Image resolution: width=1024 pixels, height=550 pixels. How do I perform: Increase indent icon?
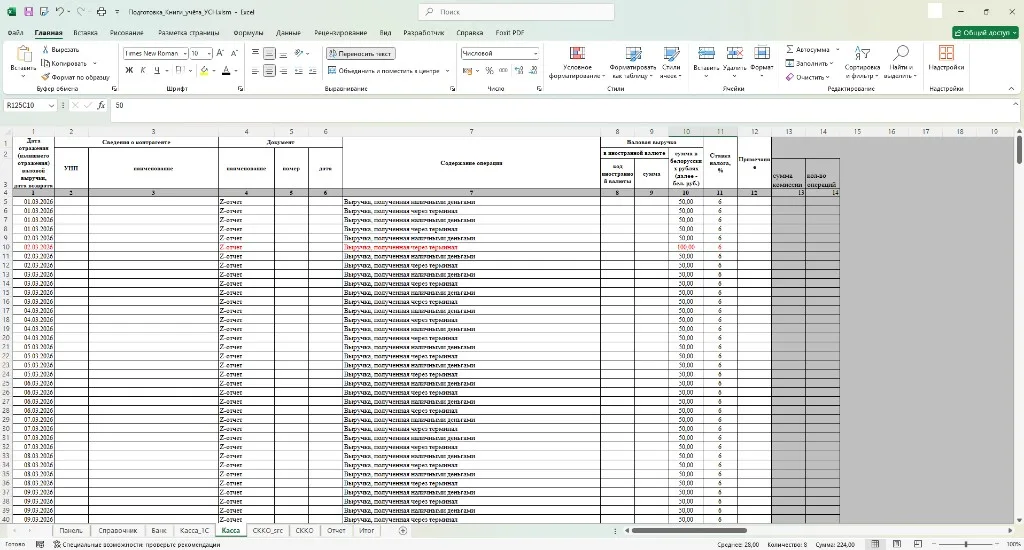click(x=312, y=71)
